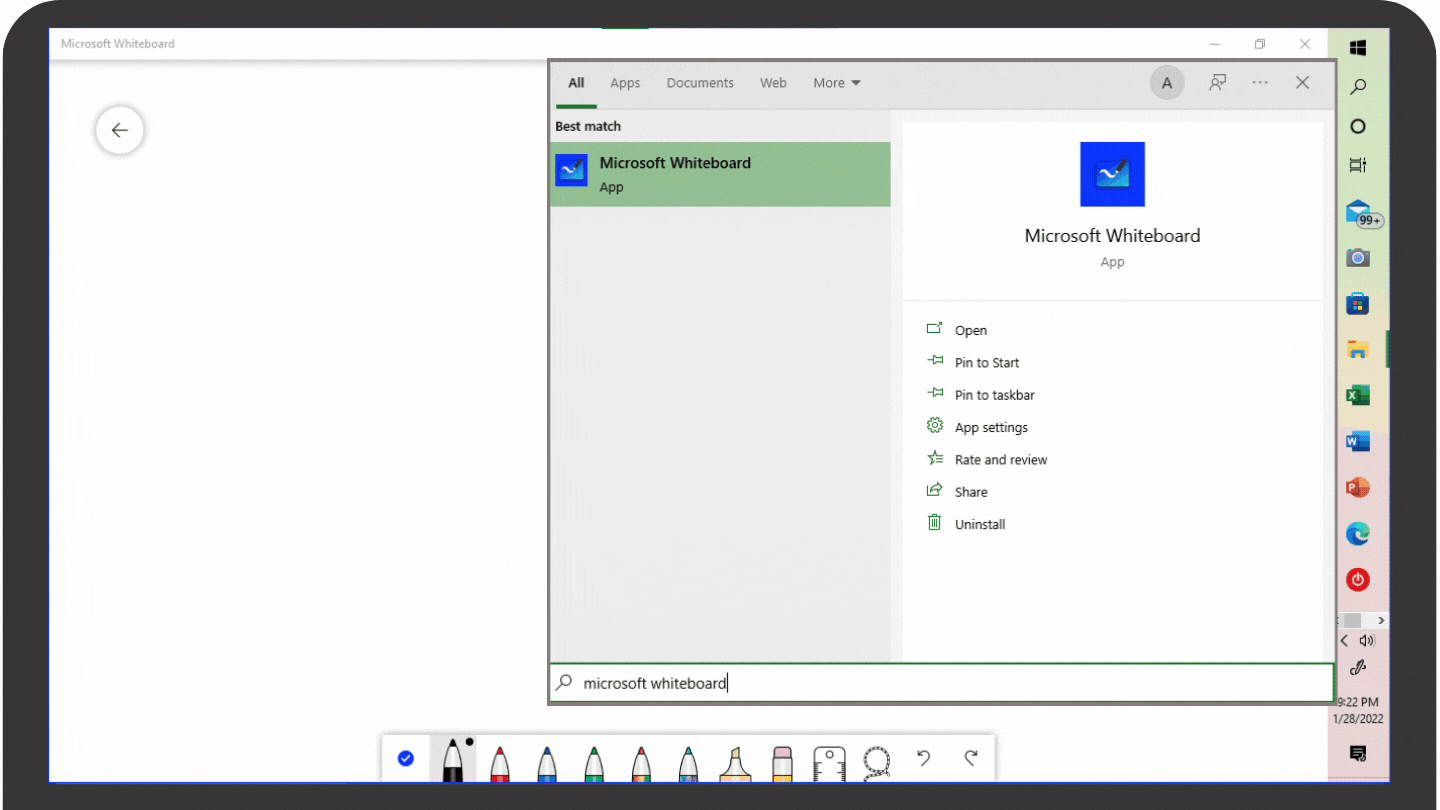
Task: Click the large Microsoft Whiteboard app tile icon
Action: (1112, 174)
